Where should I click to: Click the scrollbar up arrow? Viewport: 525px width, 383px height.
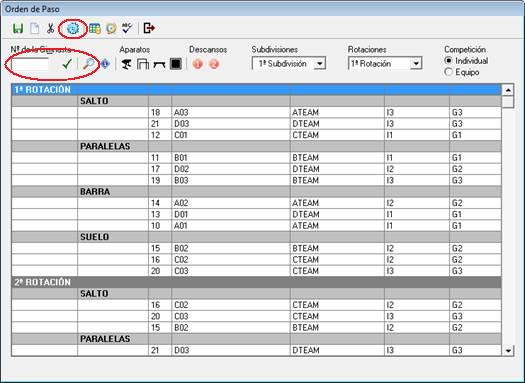coord(508,90)
